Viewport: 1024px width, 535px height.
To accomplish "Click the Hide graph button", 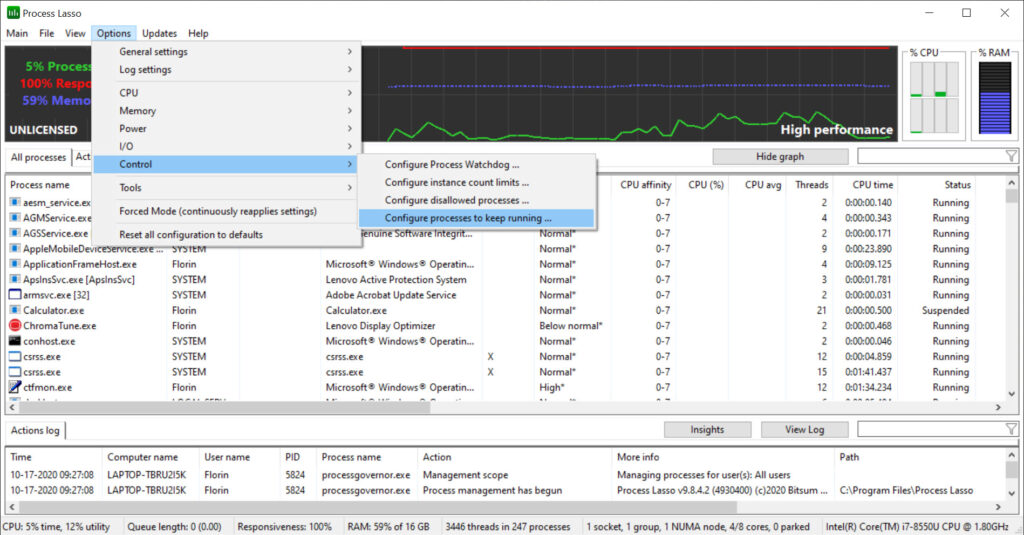I will 780,157.
